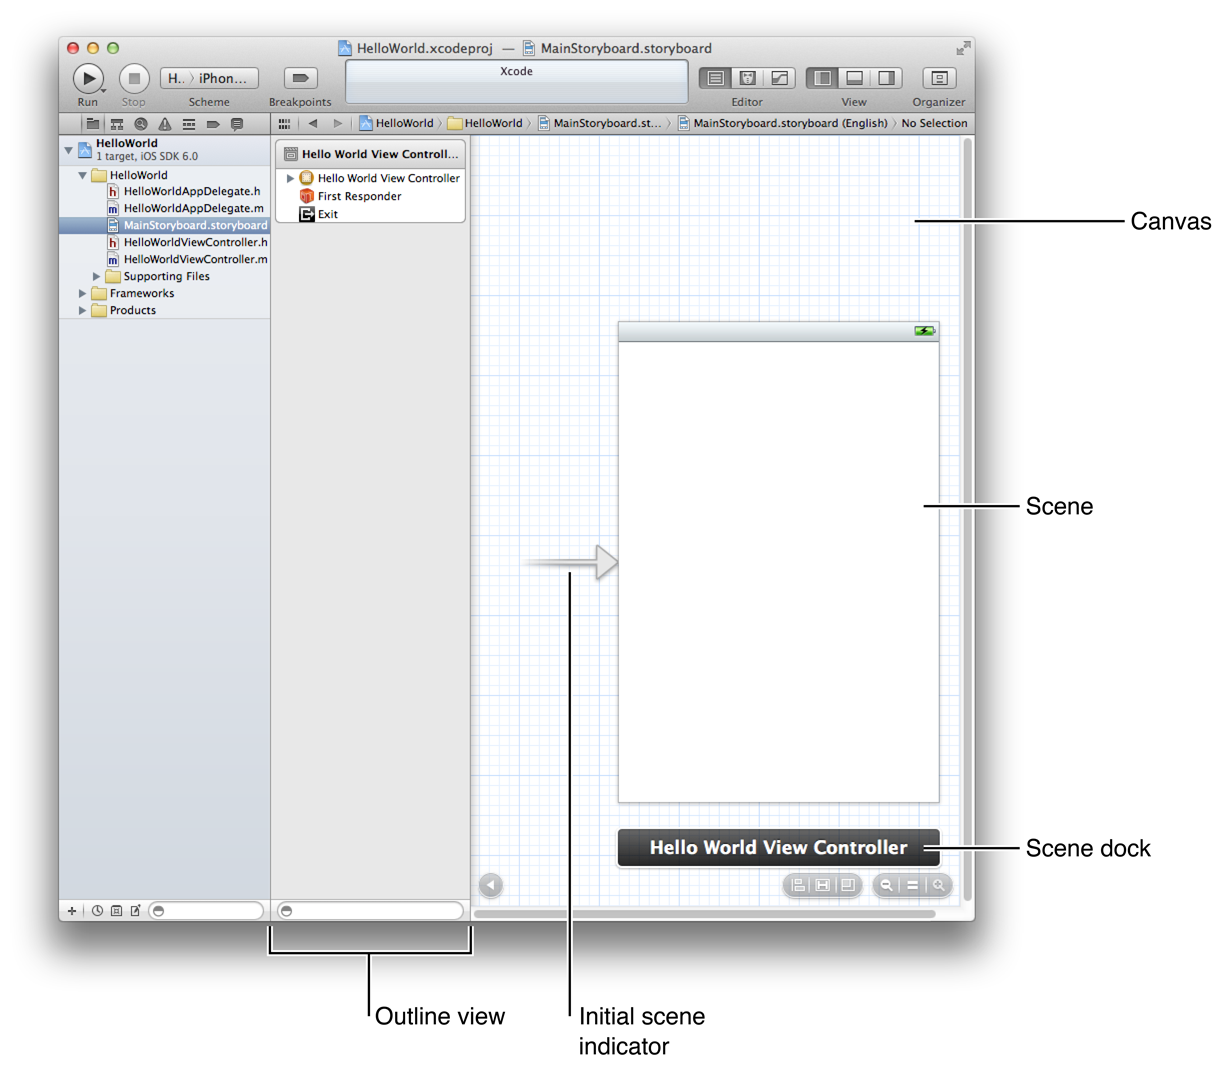Show the Utilities panel via View control

[x=884, y=78]
